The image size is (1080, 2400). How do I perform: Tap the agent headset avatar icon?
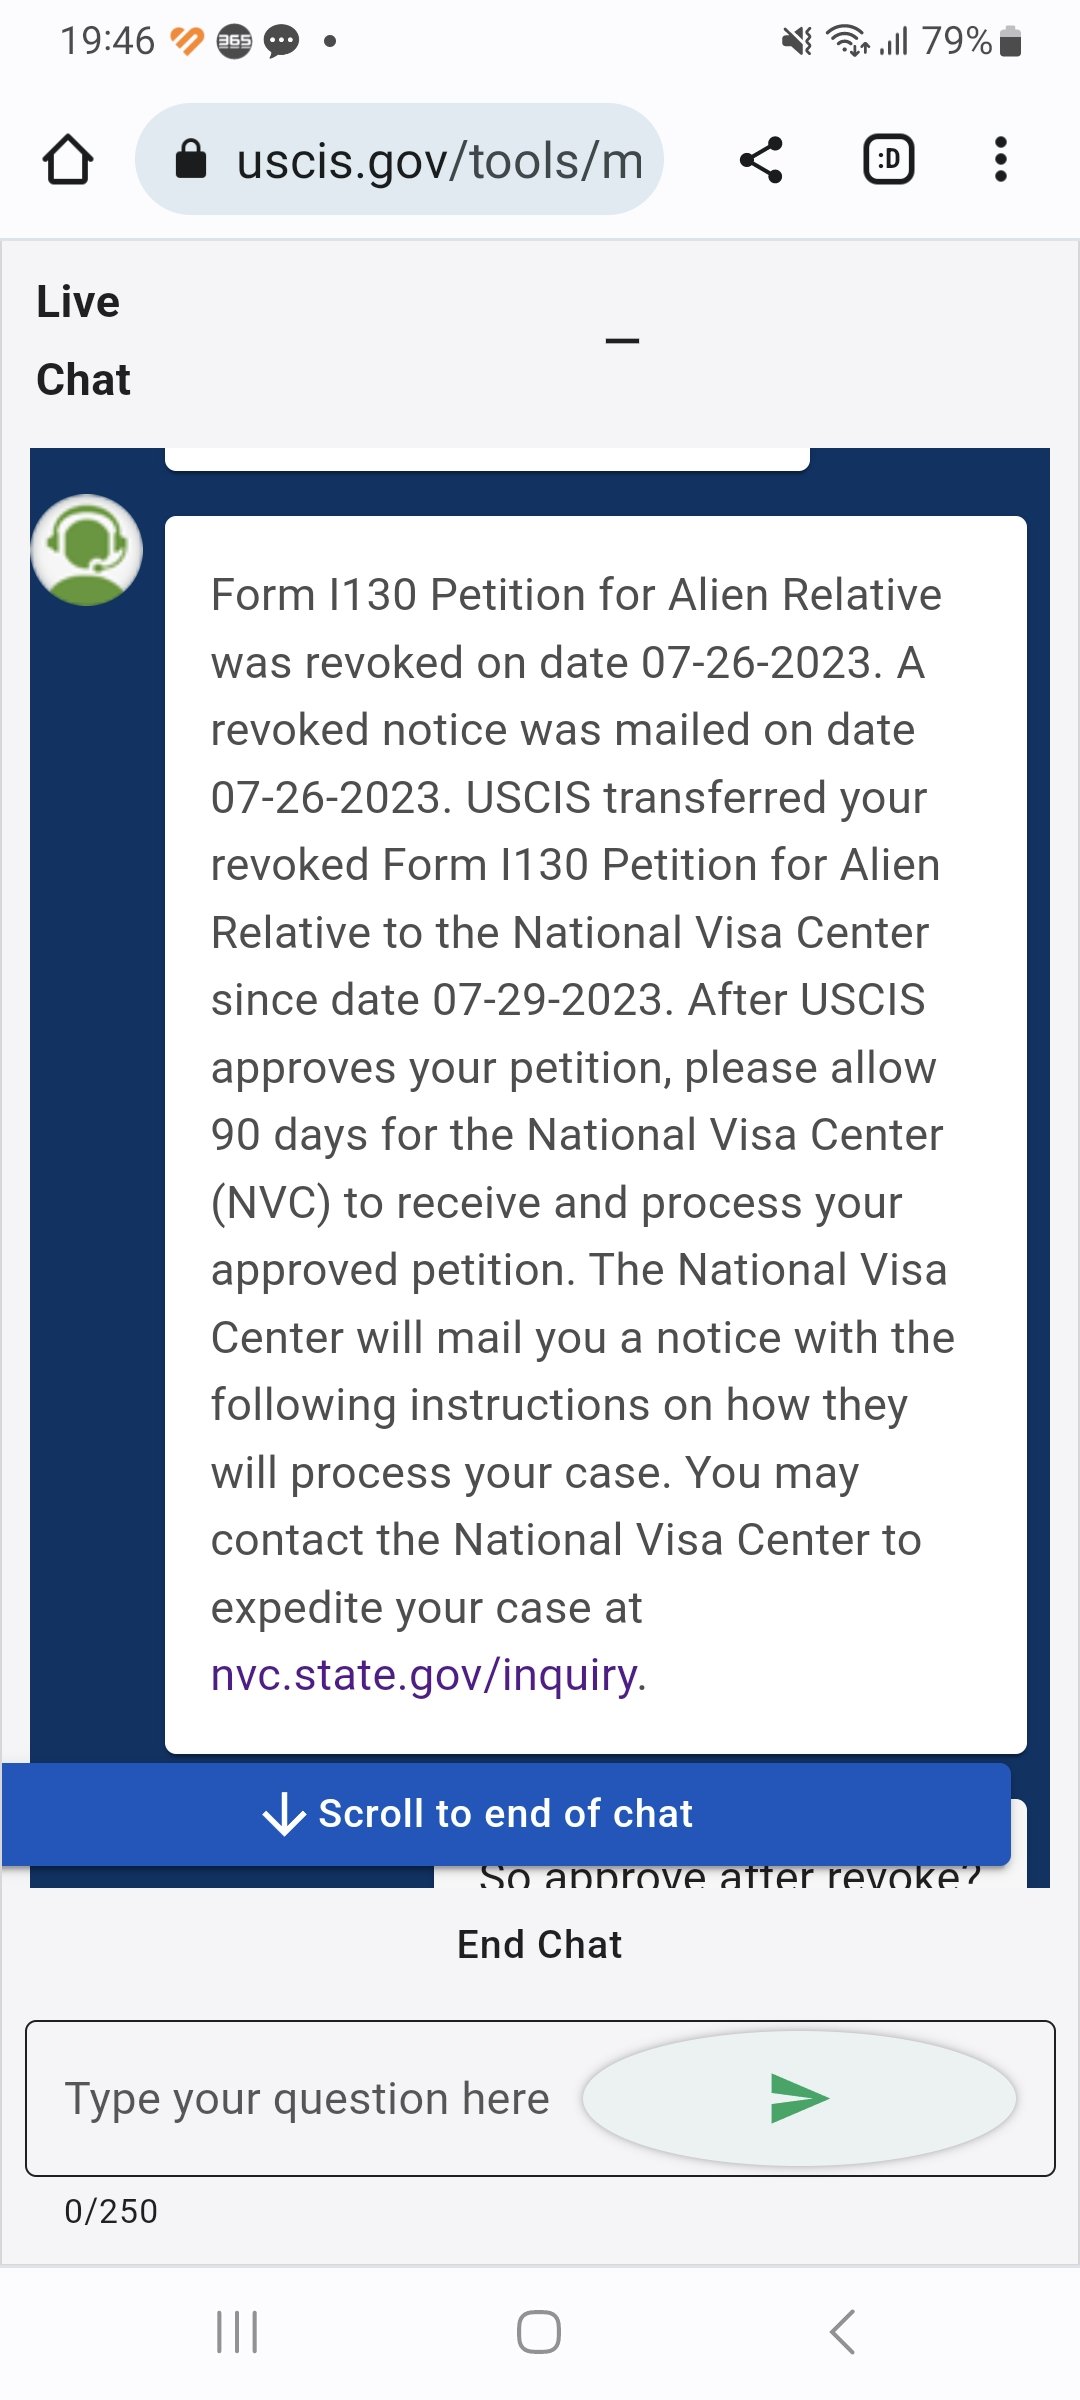(x=87, y=550)
